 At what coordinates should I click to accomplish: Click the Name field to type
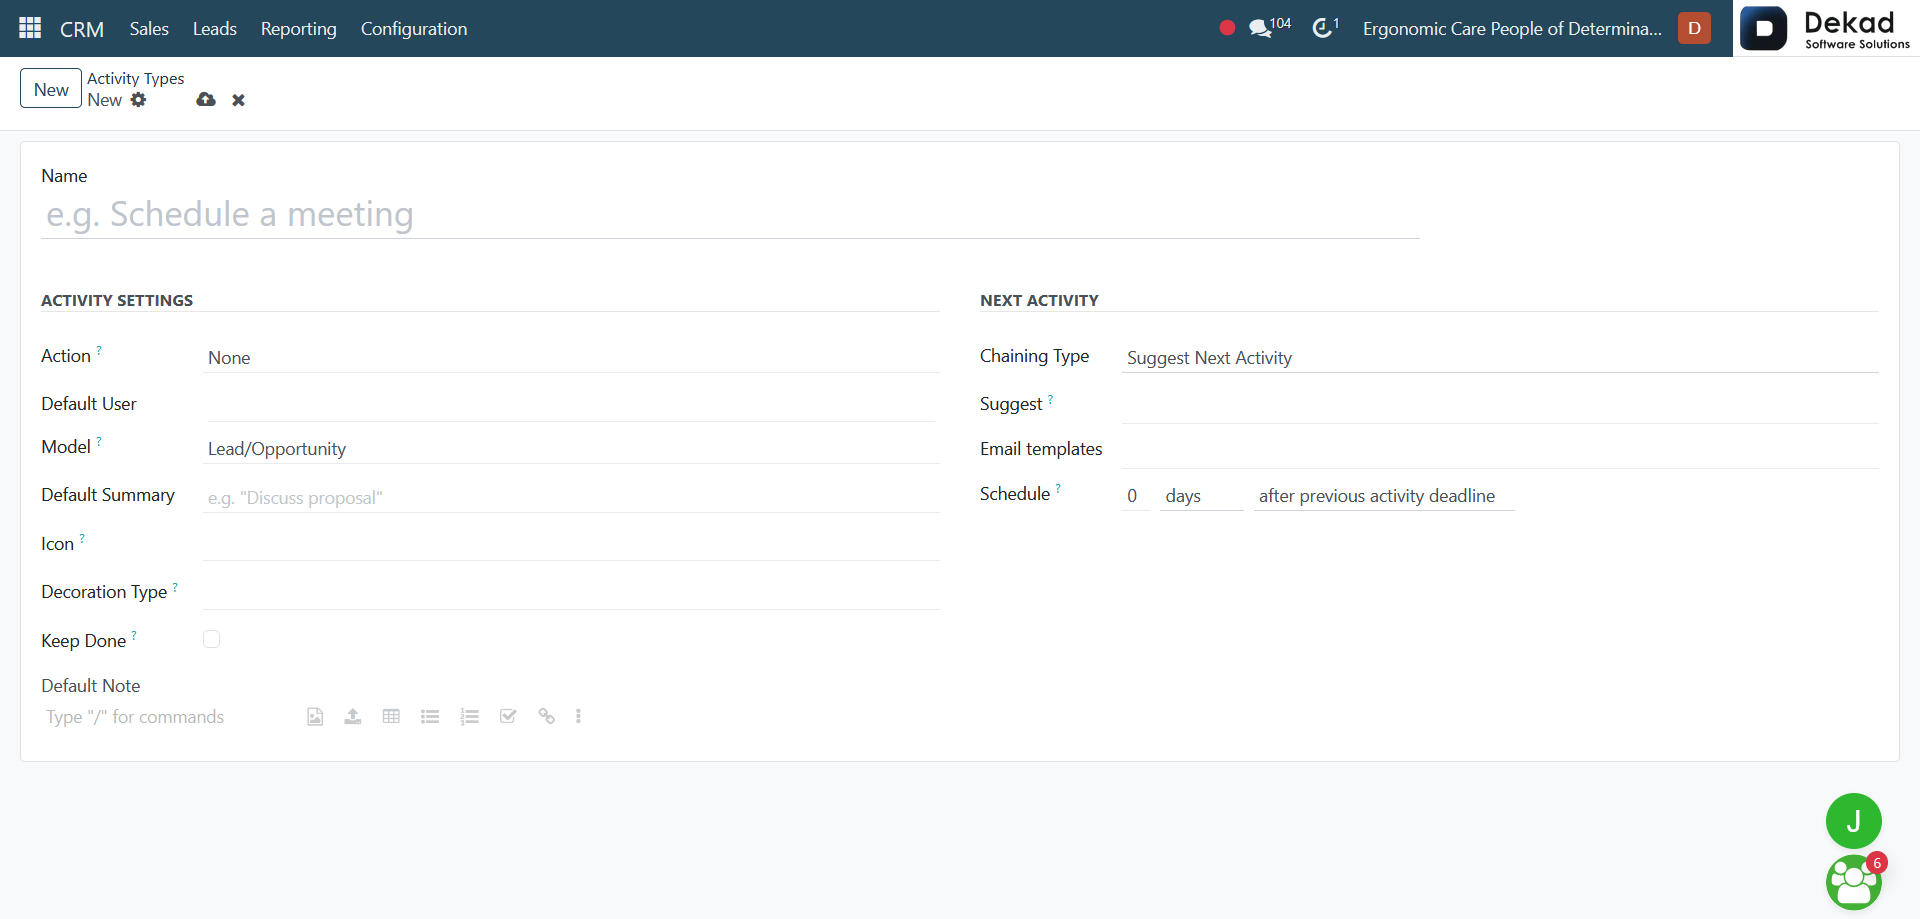[730, 215]
